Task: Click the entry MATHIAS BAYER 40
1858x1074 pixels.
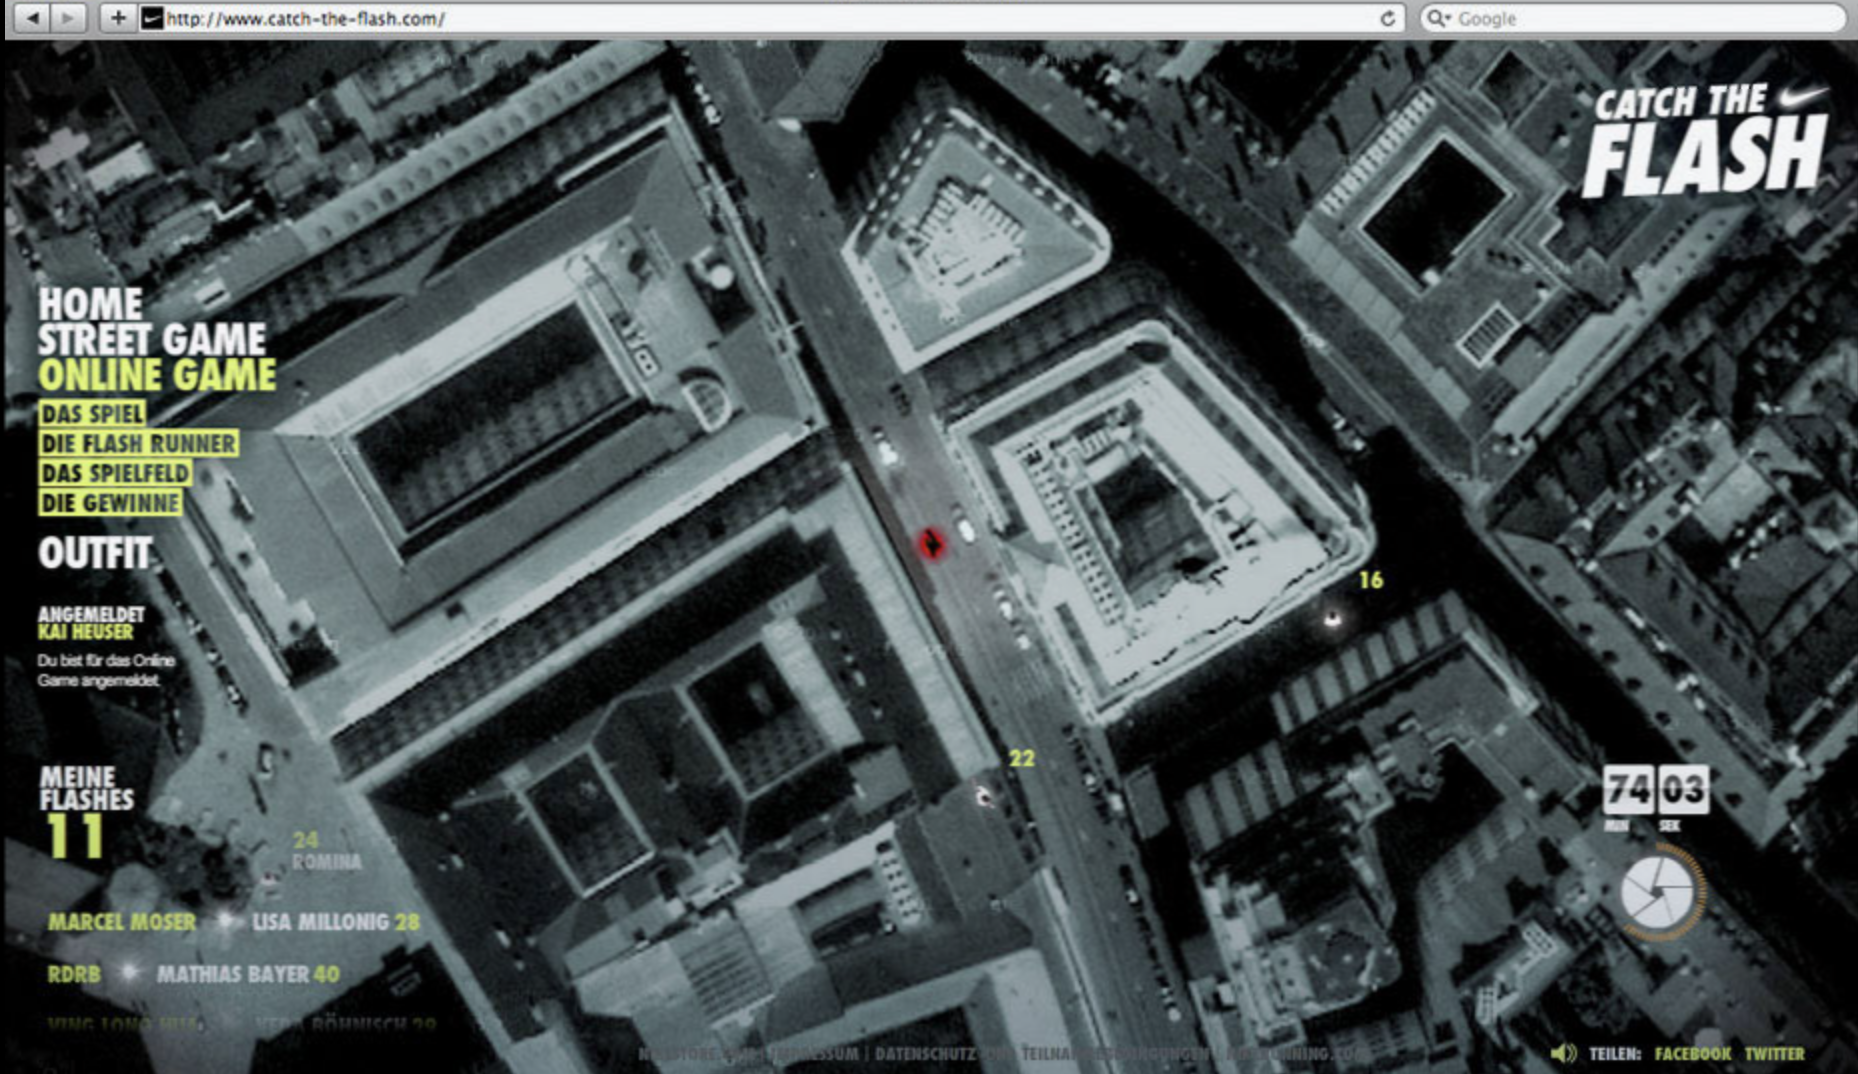Action: click(x=248, y=973)
